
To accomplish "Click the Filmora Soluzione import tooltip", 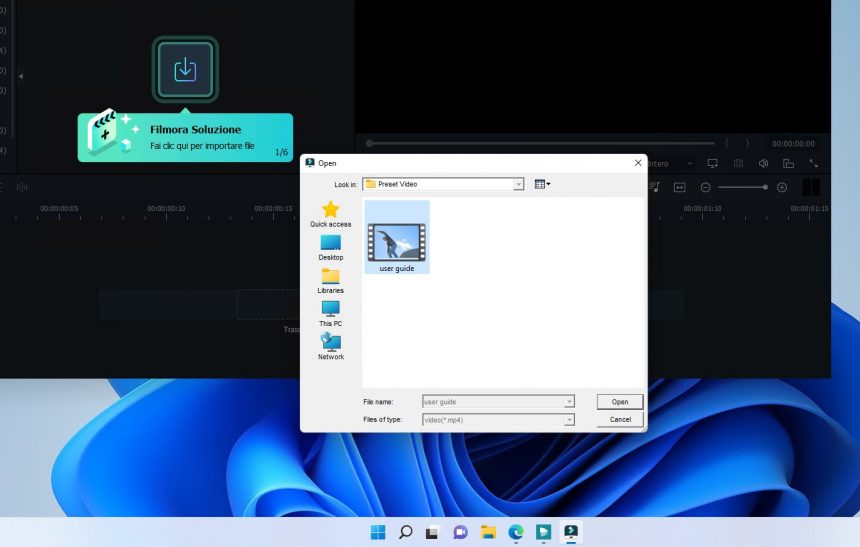I will (x=185, y=137).
